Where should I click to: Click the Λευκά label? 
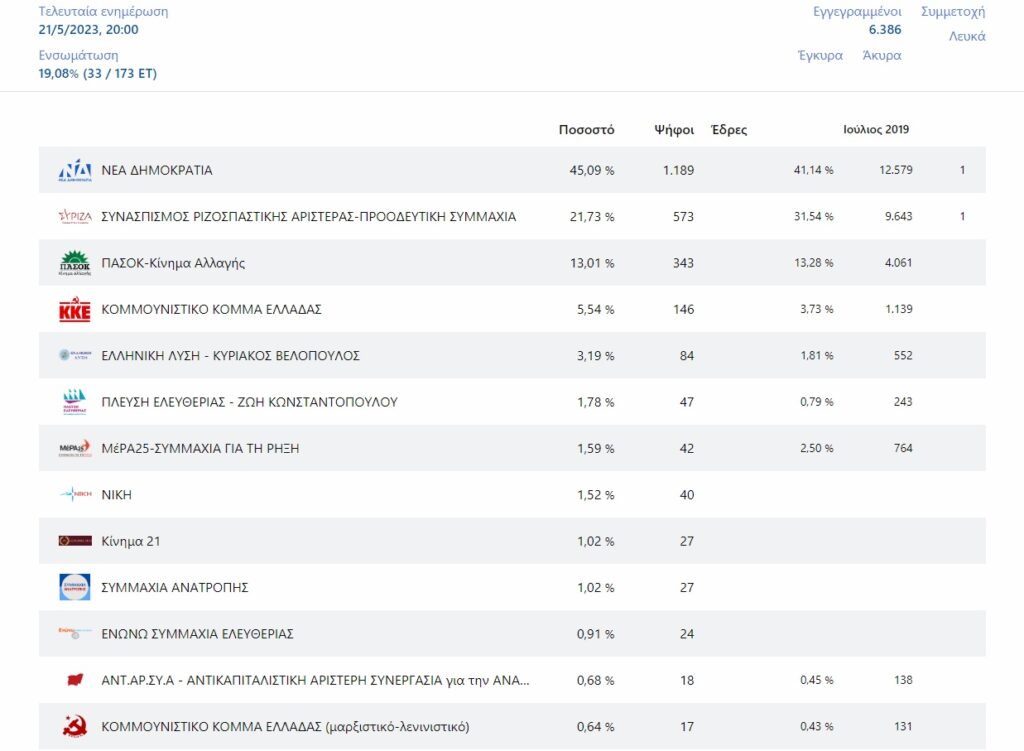[x=967, y=37]
